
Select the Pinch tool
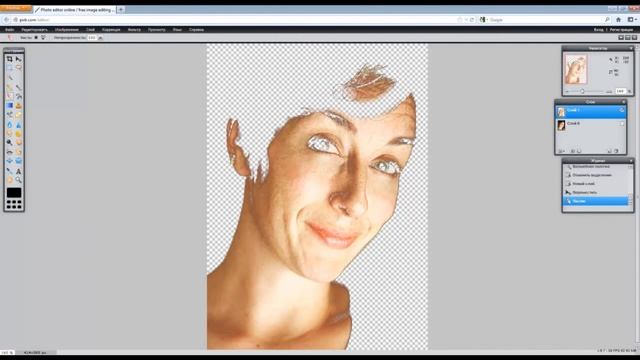click(18, 161)
